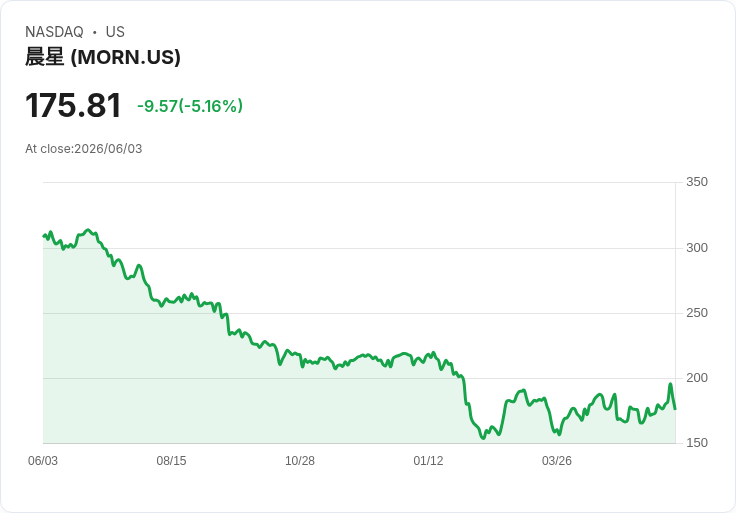The width and height of the screenshot is (736, 513).
Task: Click the 晨星 (MORN.US) stock title
Action: (103, 57)
